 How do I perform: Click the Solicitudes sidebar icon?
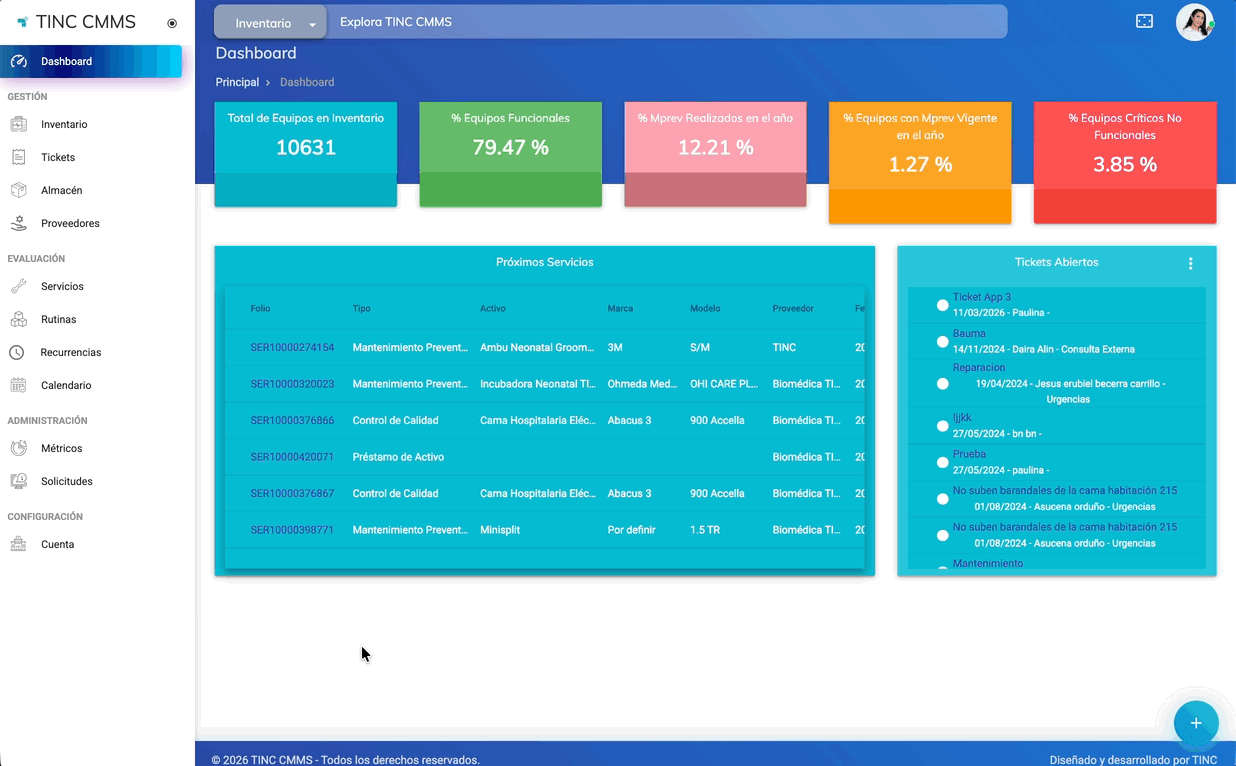click(19, 481)
